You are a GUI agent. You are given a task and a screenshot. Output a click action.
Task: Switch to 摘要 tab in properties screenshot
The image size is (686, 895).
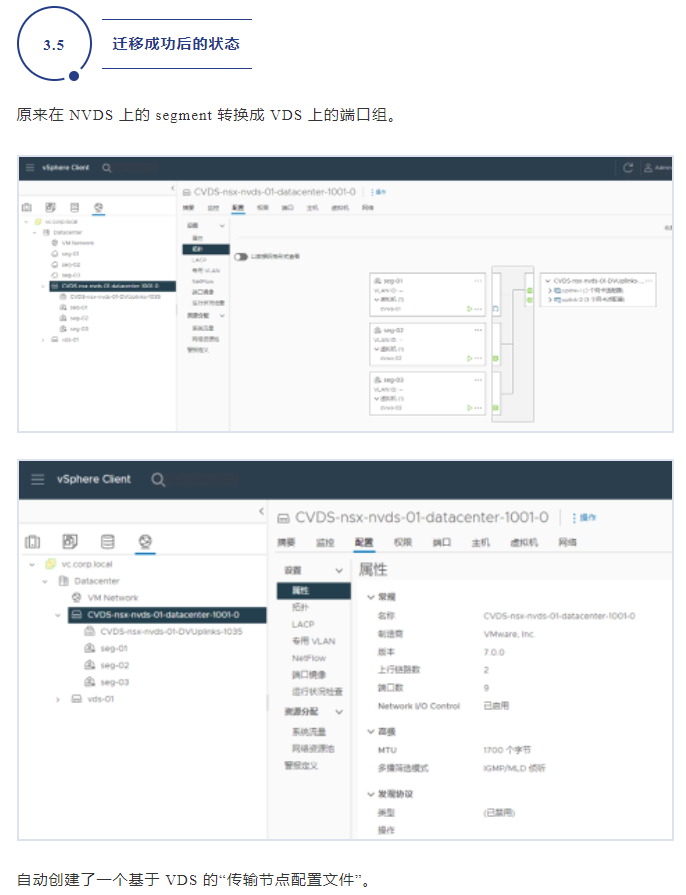click(286, 542)
